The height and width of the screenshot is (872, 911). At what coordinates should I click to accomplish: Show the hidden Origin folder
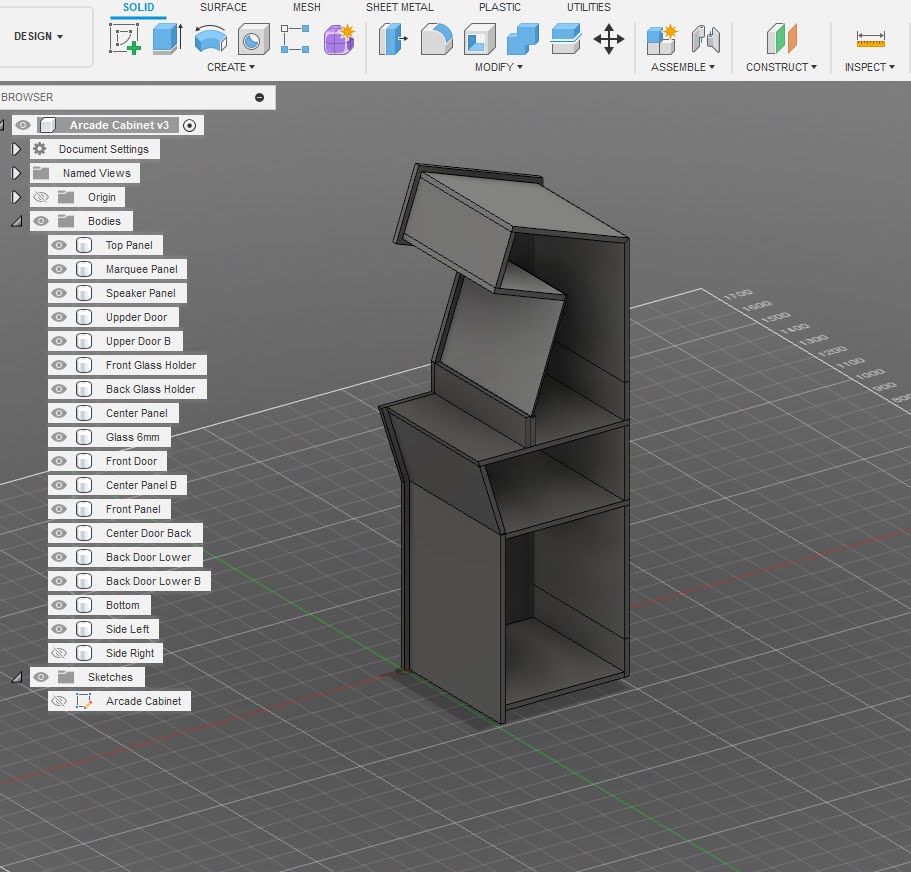coord(41,197)
